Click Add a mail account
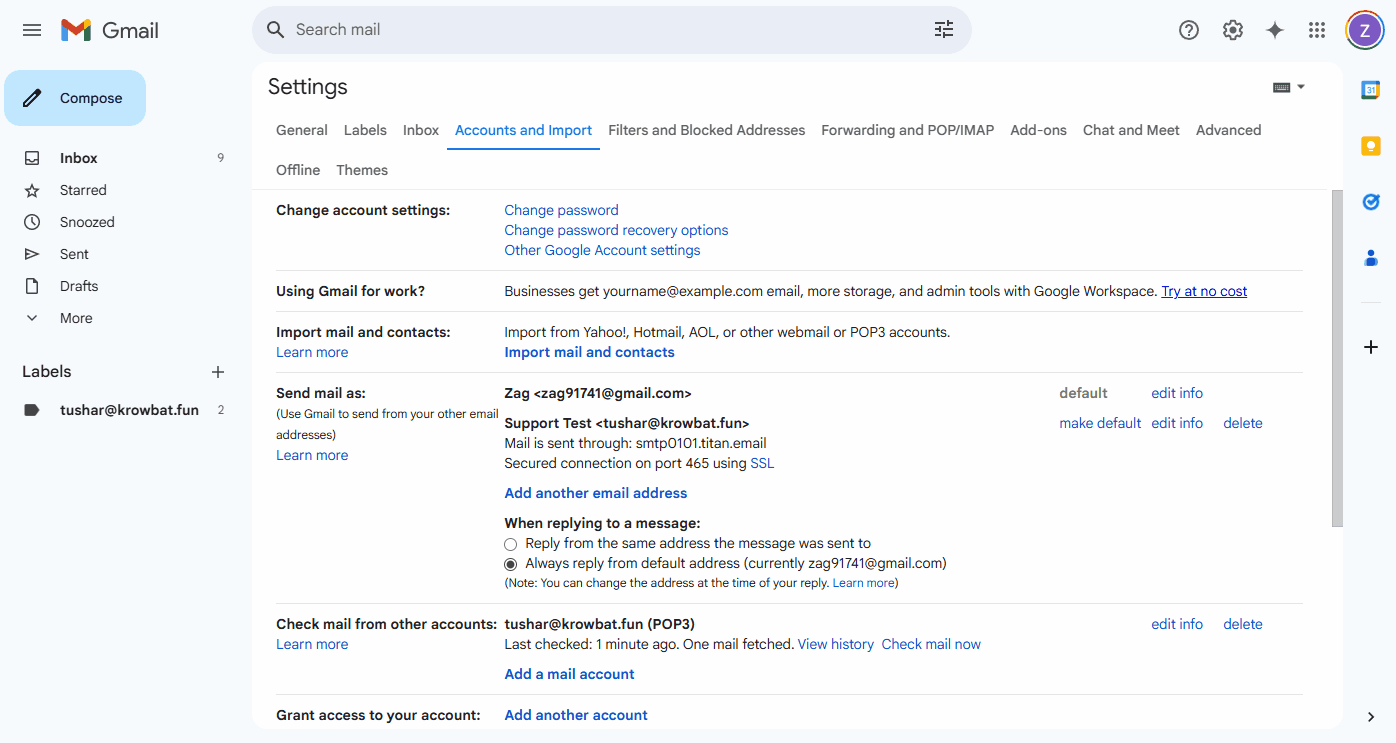The width and height of the screenshot is (1396, 743). click(x=569, y=674)
